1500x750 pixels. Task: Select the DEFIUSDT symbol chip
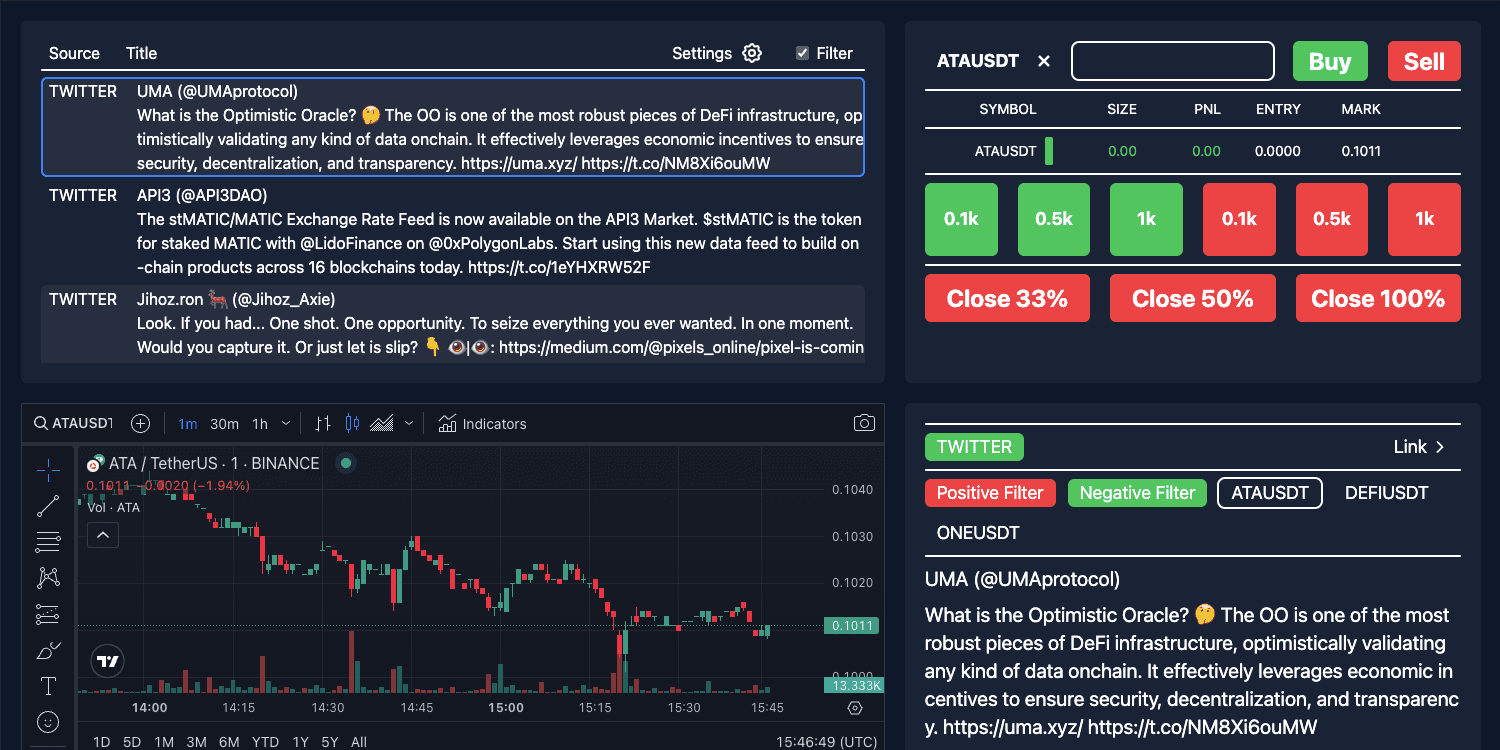coord(1386,493)
